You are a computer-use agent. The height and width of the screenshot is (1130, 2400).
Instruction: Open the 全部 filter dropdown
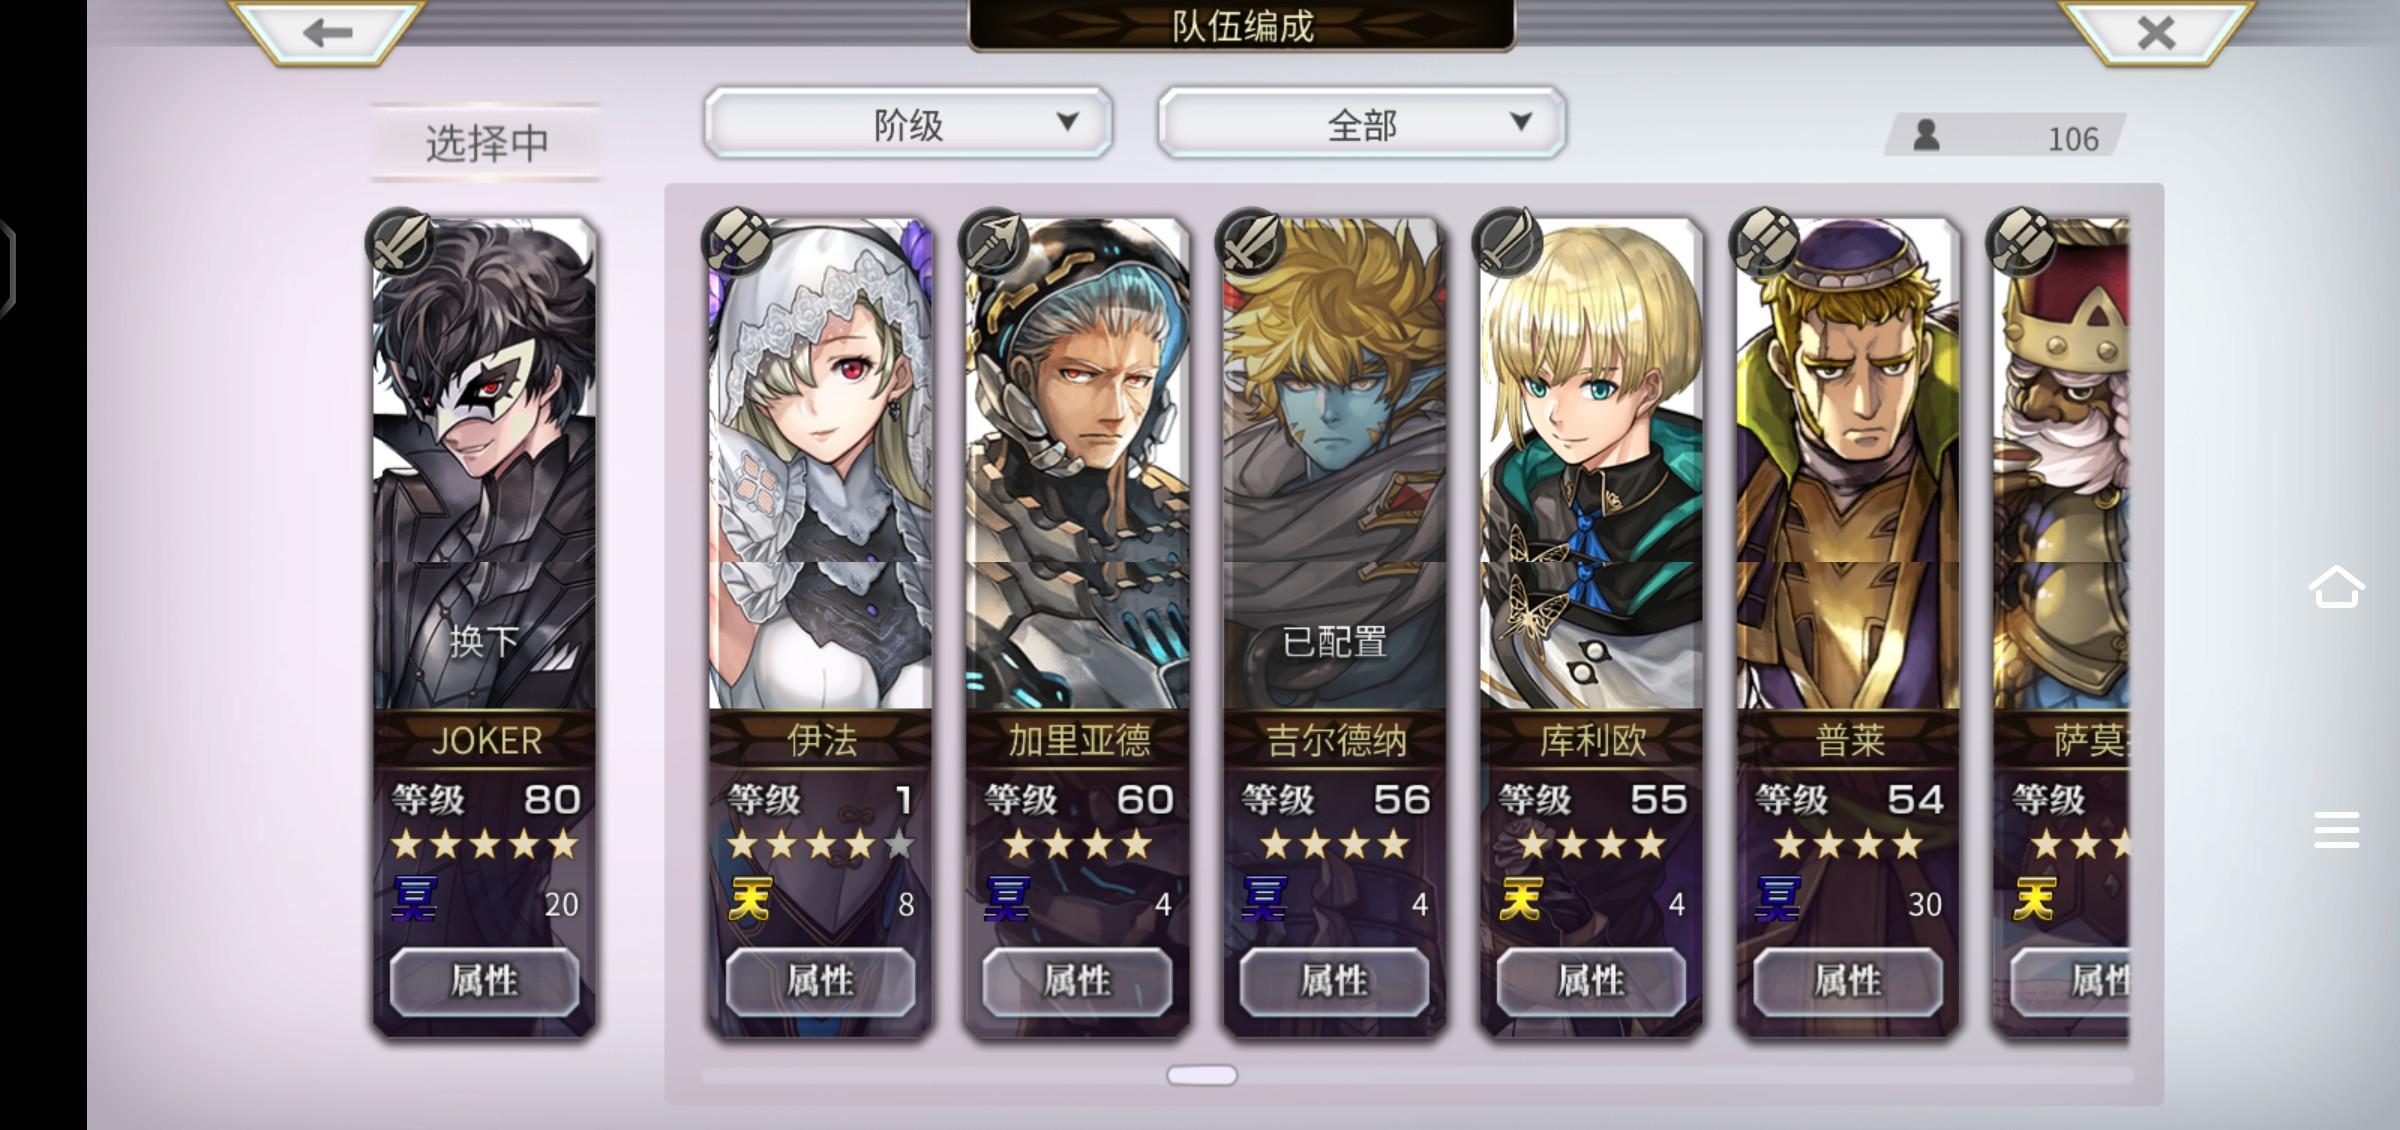coord(1362,123)
